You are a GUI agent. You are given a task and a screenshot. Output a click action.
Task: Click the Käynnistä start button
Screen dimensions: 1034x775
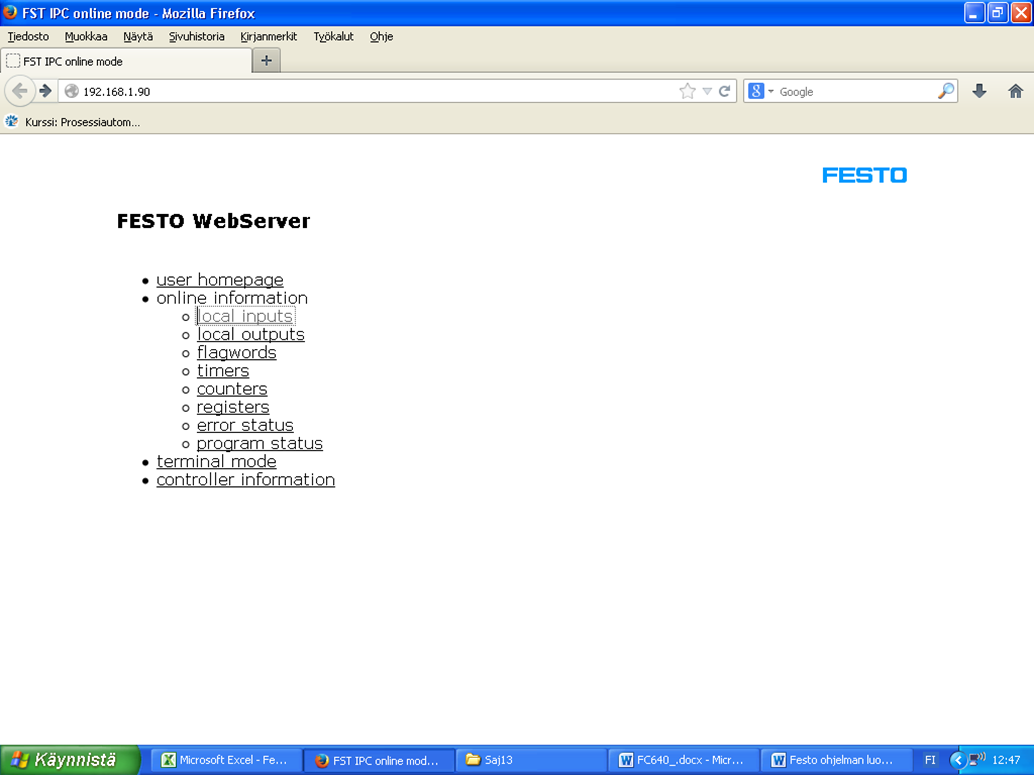tap(70, 760)
